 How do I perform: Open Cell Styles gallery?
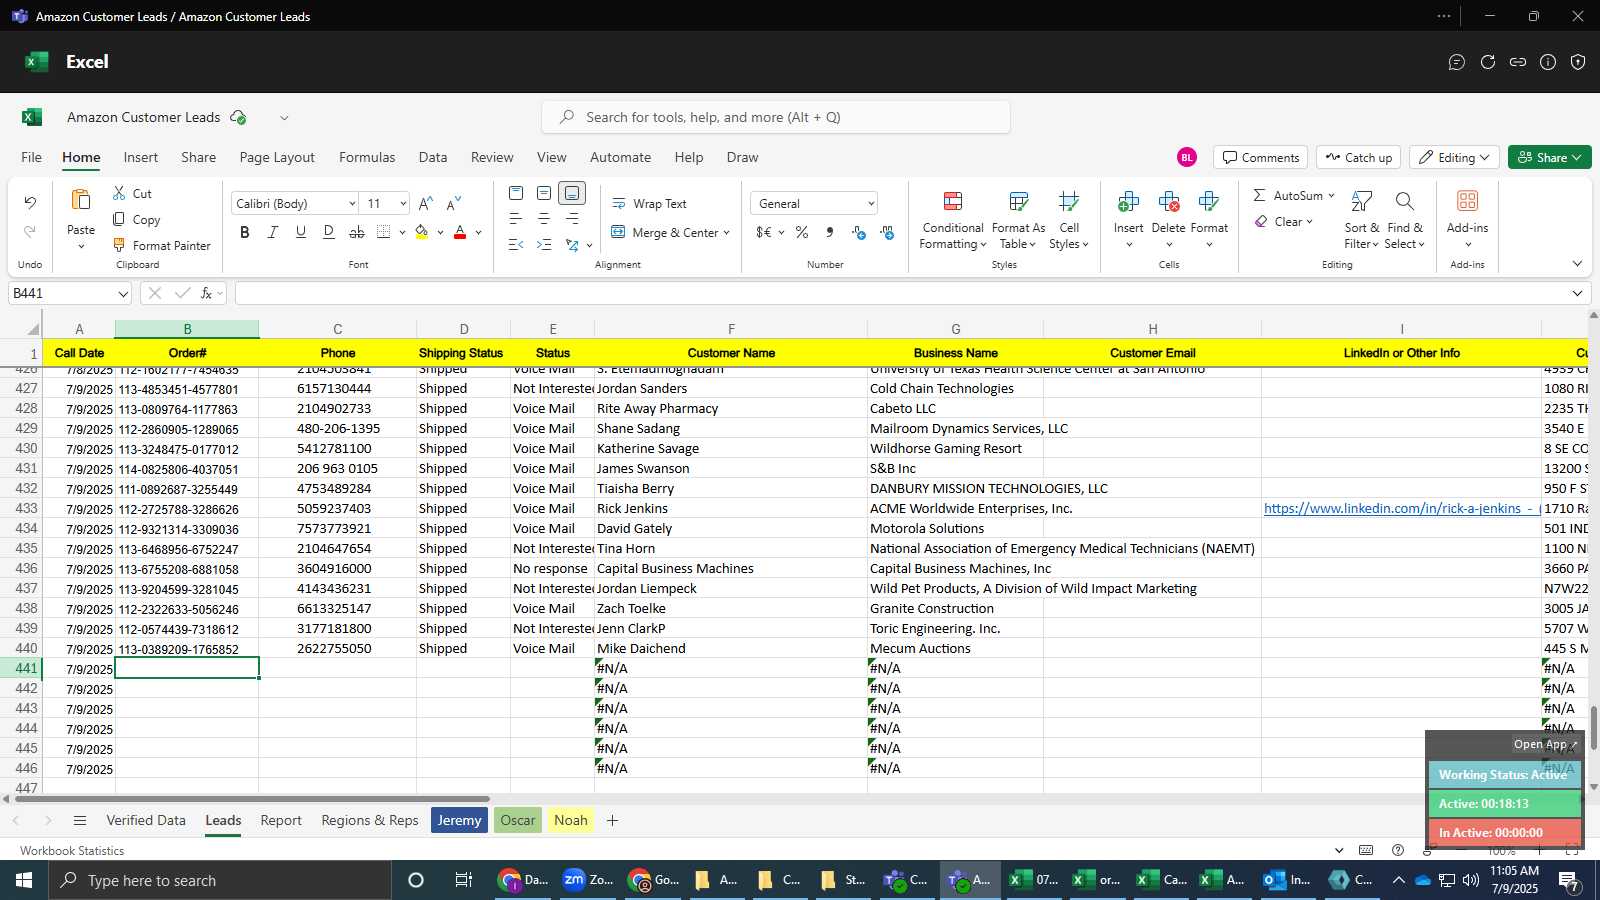pyautogui.click(x=1069, y=220)
